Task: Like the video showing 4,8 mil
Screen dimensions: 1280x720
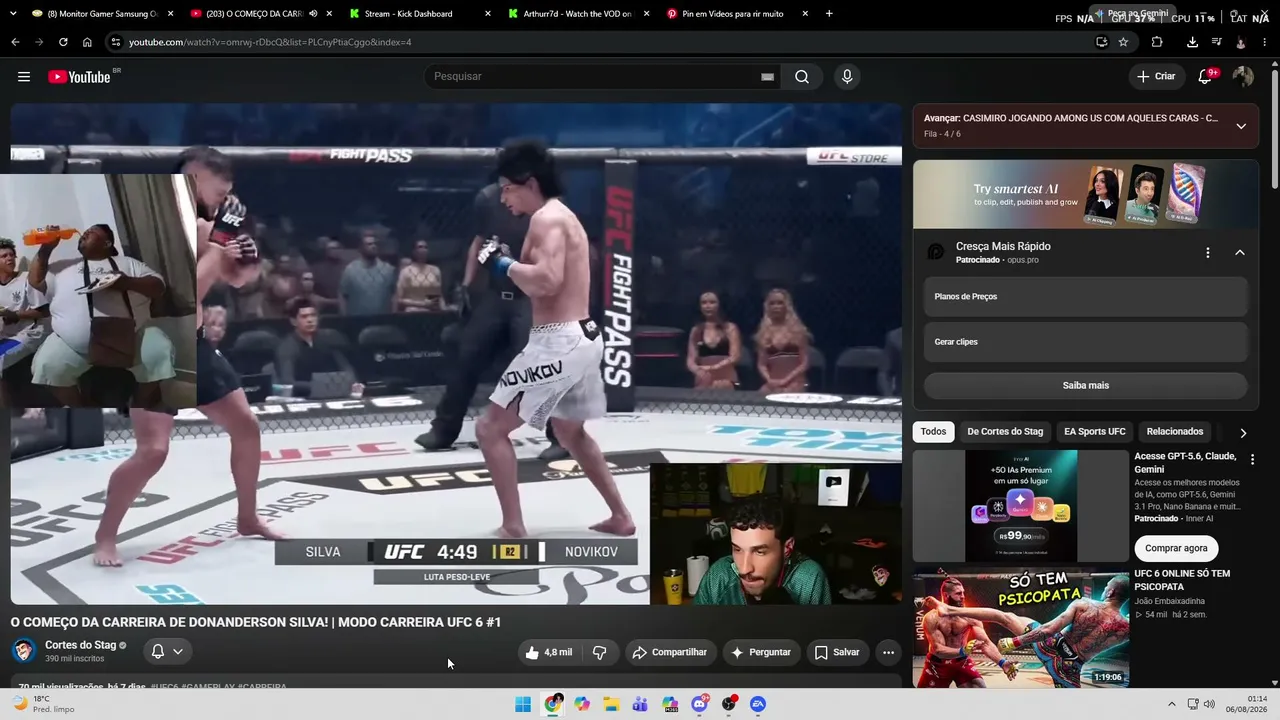Action: (x=548, y=652)
